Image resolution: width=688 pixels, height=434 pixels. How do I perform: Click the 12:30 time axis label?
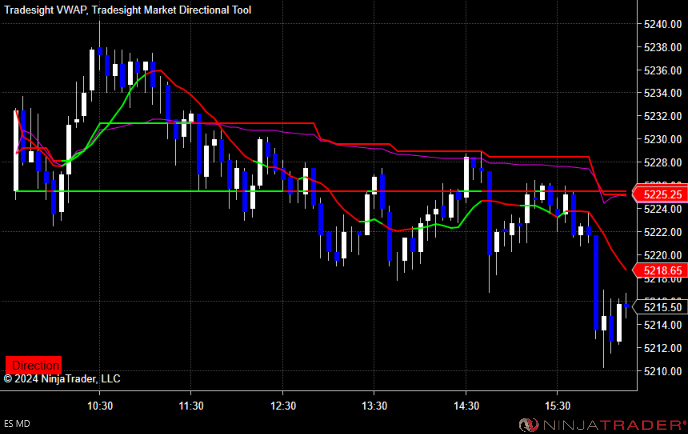[x=283, y=406]
